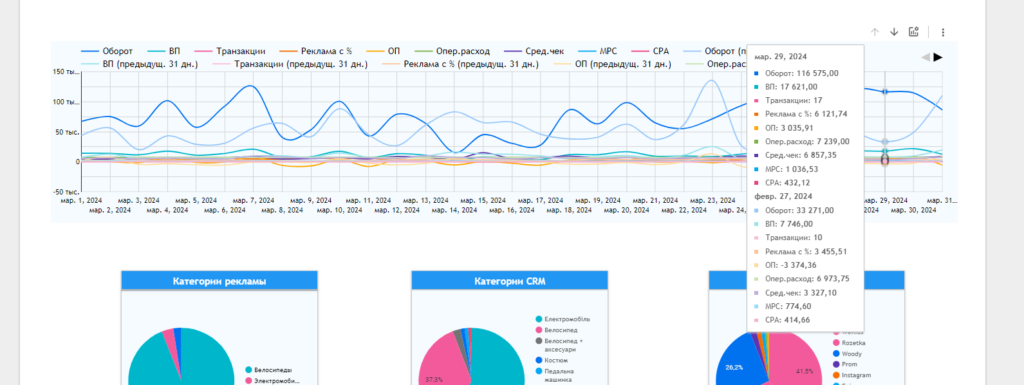Open the chart export icon
The width and height of the screenshot is (1024, 385).
tap(914, 32)
